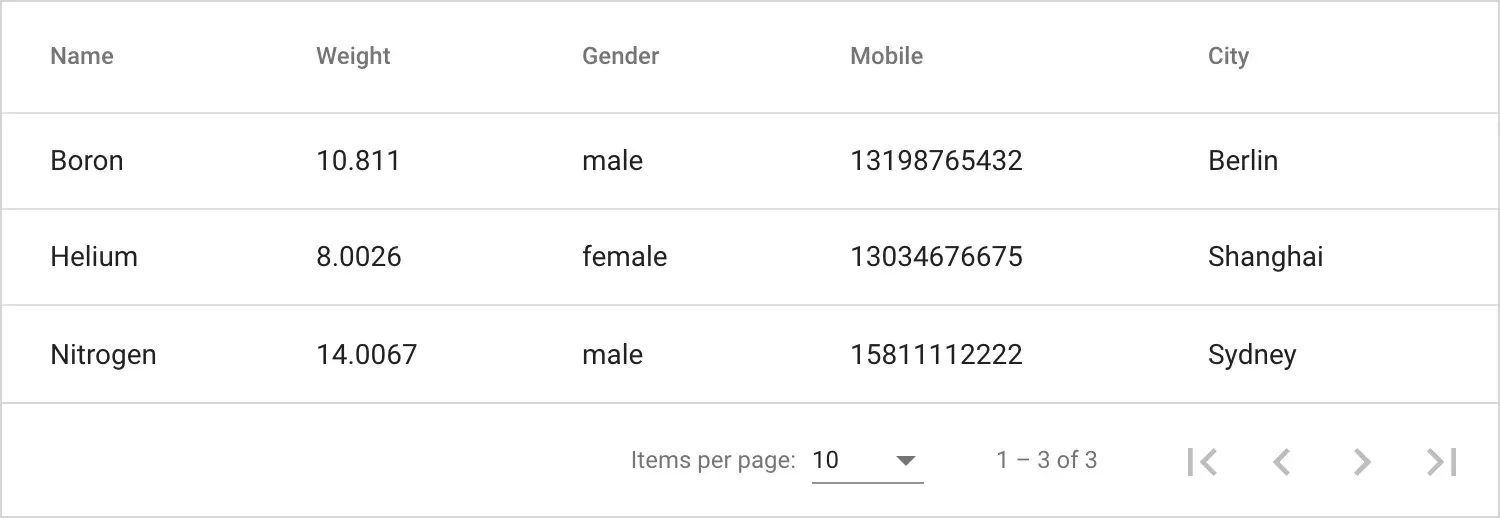The width and height of the screenshot is (1500, 518).
Task: Click the 1 – 3 of 3 range label
Action: coord(1046,460)
